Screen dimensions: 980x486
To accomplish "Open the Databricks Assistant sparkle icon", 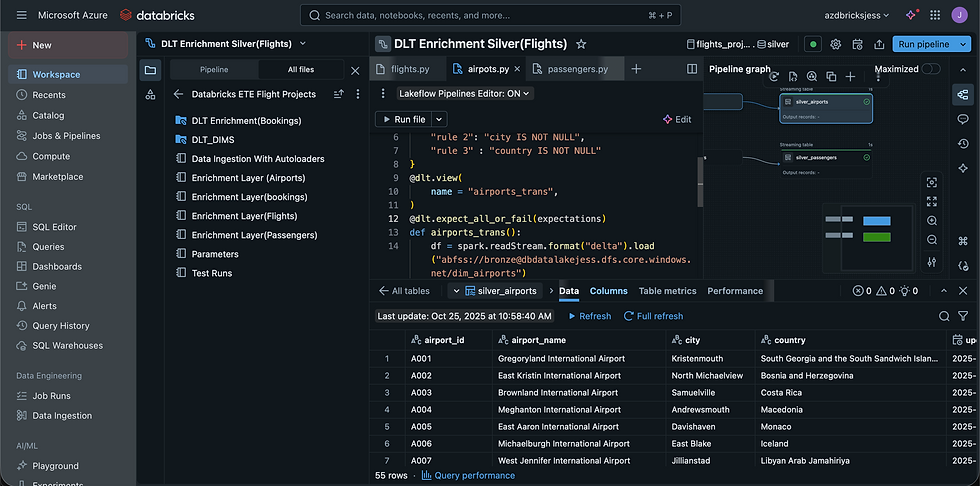I will tap(912, 15).
